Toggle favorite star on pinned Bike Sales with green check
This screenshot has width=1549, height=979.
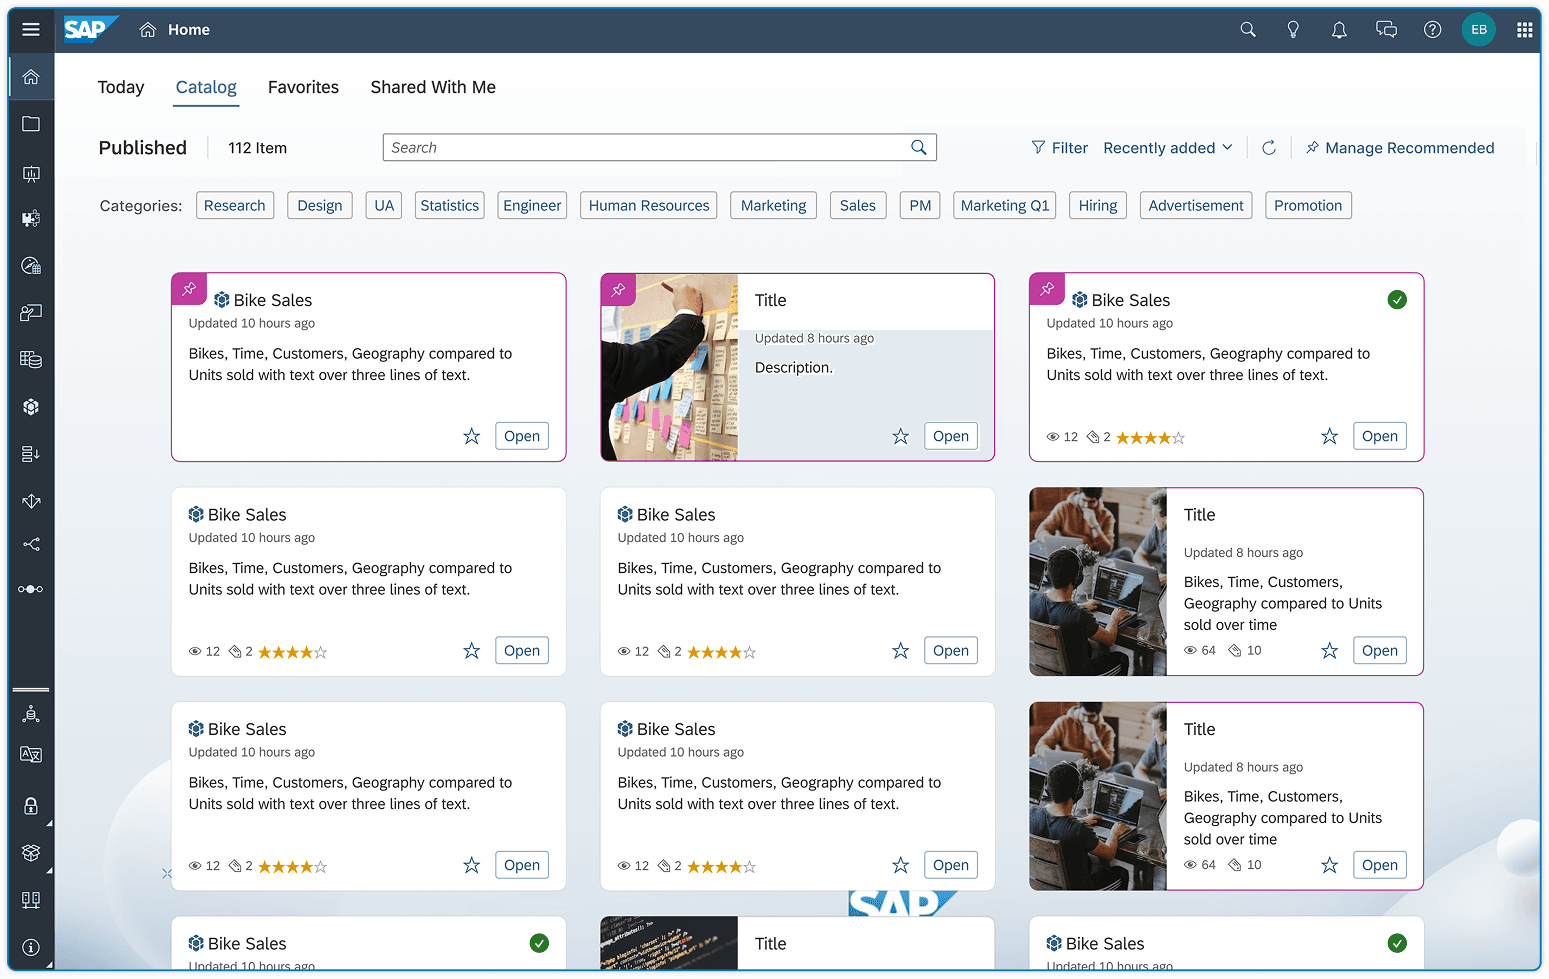click(1330, 436)
